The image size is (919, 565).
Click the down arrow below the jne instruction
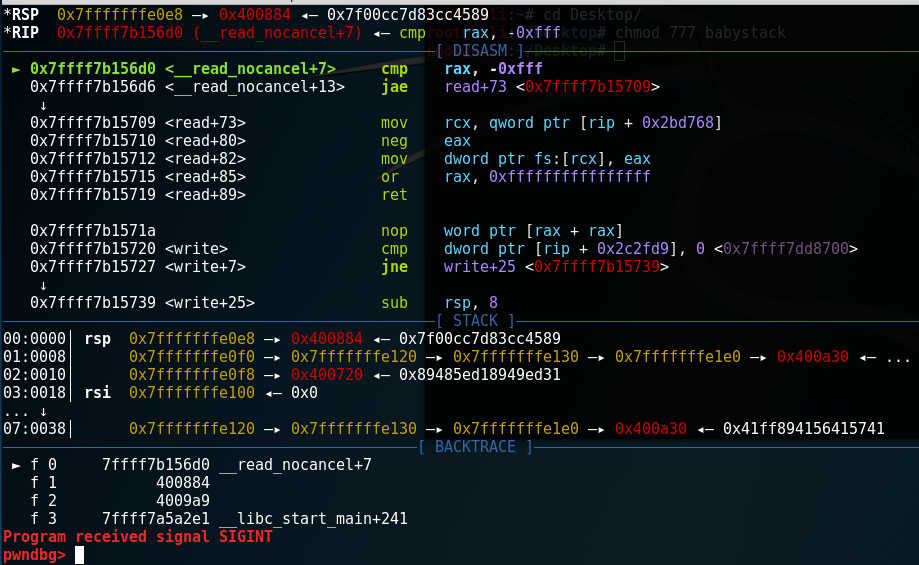coord(43,285)
